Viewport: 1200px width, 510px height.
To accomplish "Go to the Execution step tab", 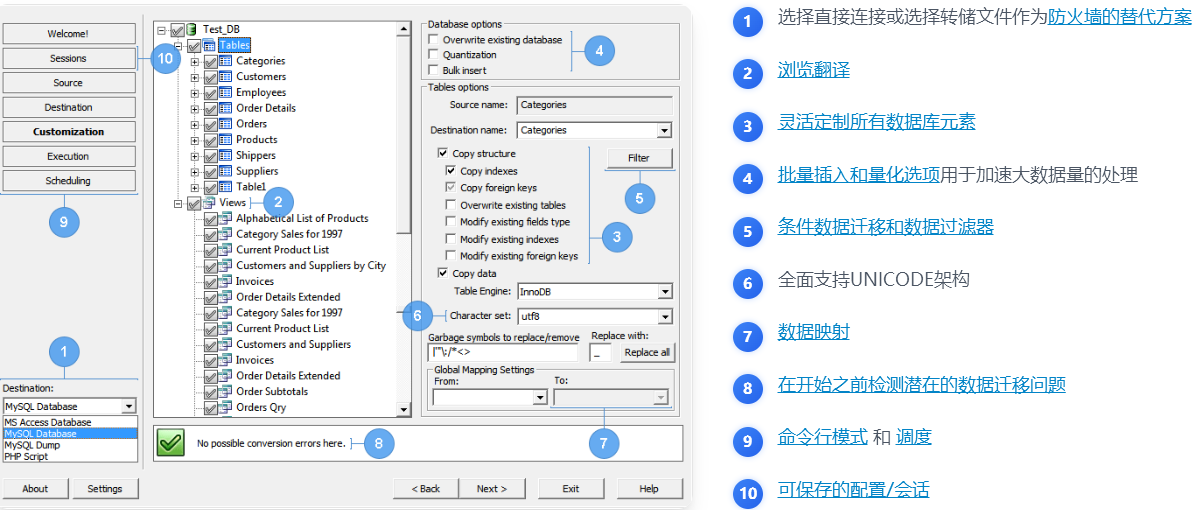I will click(x=68, y=156).
